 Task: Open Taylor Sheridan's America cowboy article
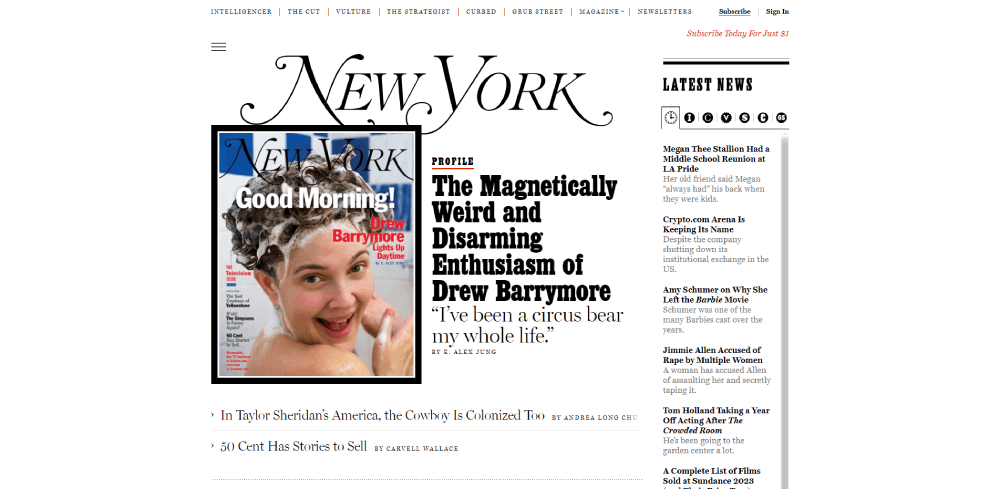pos(383,416)
